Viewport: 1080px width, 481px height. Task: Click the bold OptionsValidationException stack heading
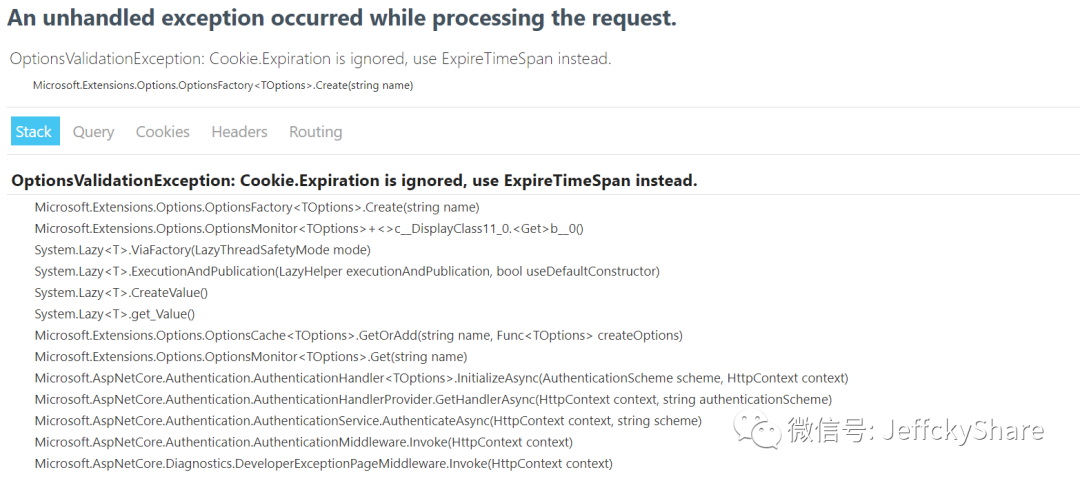coord(355,181)
